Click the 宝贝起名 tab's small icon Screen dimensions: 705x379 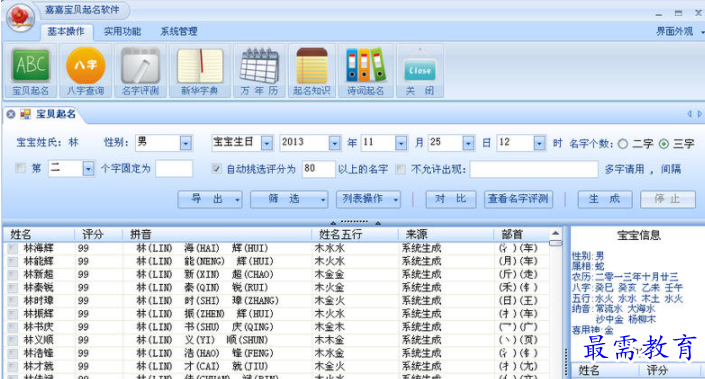25,114
